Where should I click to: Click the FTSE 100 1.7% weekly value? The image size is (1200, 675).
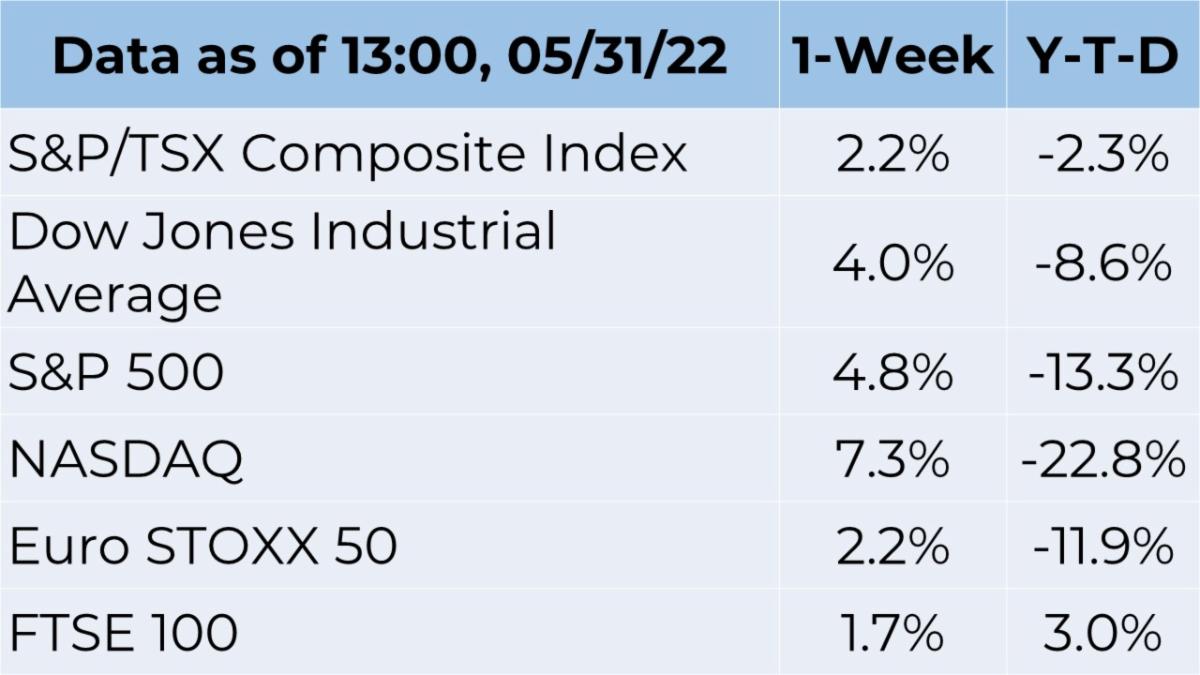(x=893, y=633)
